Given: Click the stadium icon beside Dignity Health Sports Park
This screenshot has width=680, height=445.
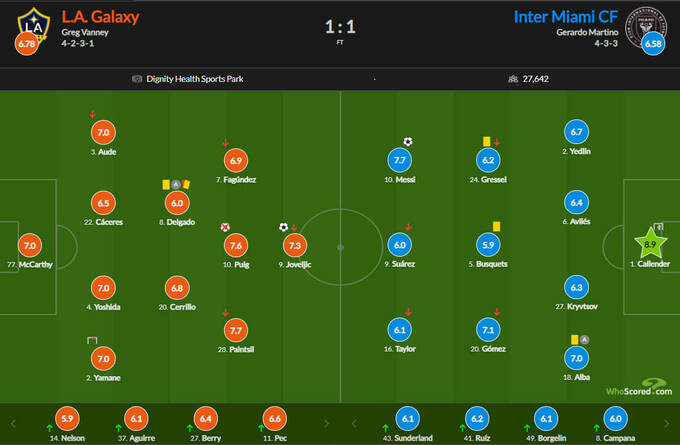Looking at the screenshot, I should (136, 78).
